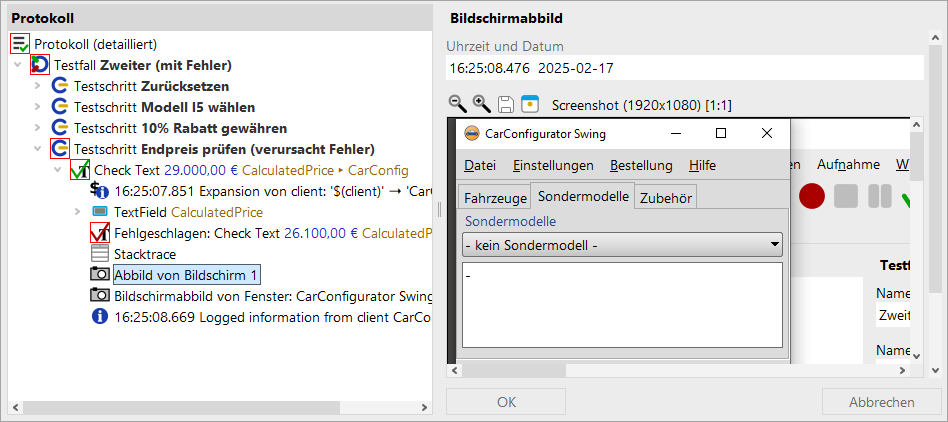Expand Testschritt Zurücksetzen node
The image size is (948, 422).
tap(37, 86)
